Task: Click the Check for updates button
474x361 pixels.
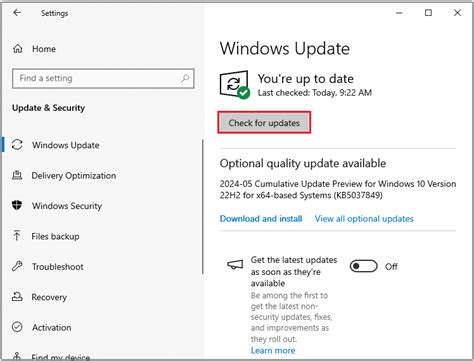Action: [264, 123]
